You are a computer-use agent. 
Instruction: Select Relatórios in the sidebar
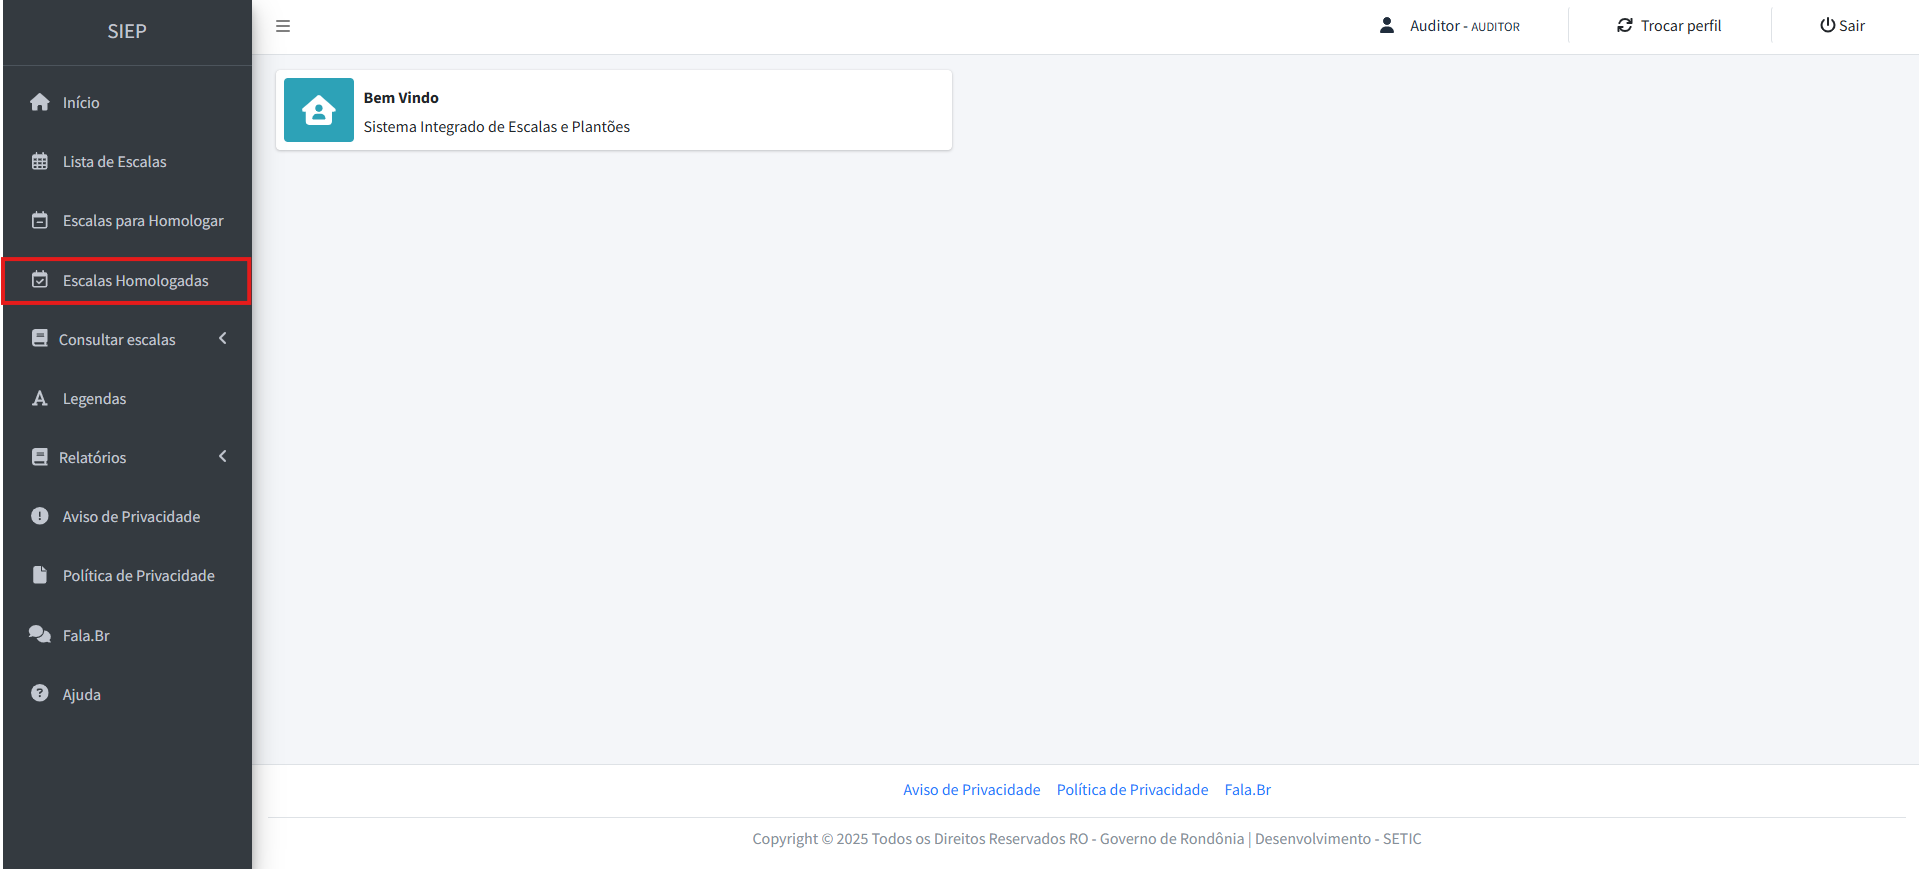coord(93,458)
